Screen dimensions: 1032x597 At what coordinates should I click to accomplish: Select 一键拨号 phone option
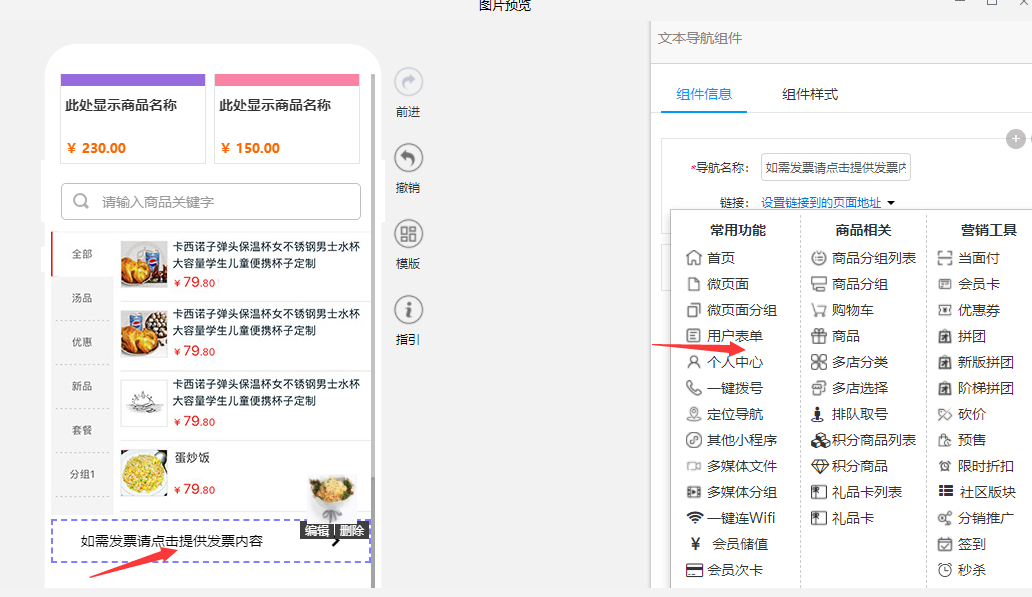click(734, 388)
